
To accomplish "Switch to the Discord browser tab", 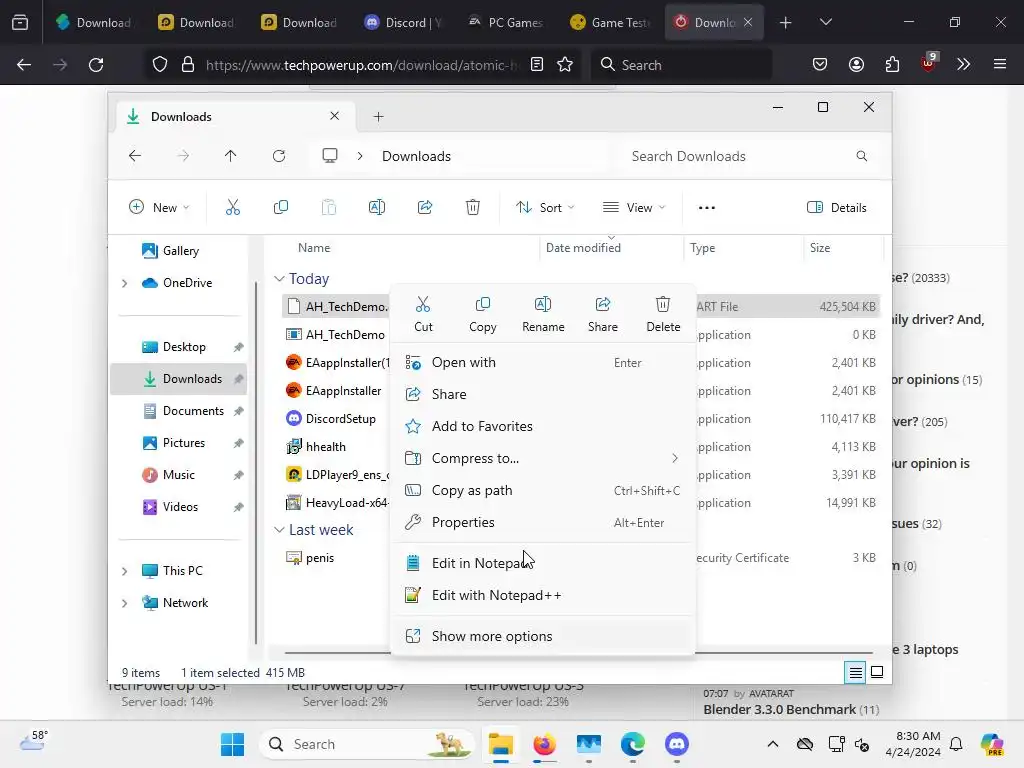I will [x=403, y=22].
